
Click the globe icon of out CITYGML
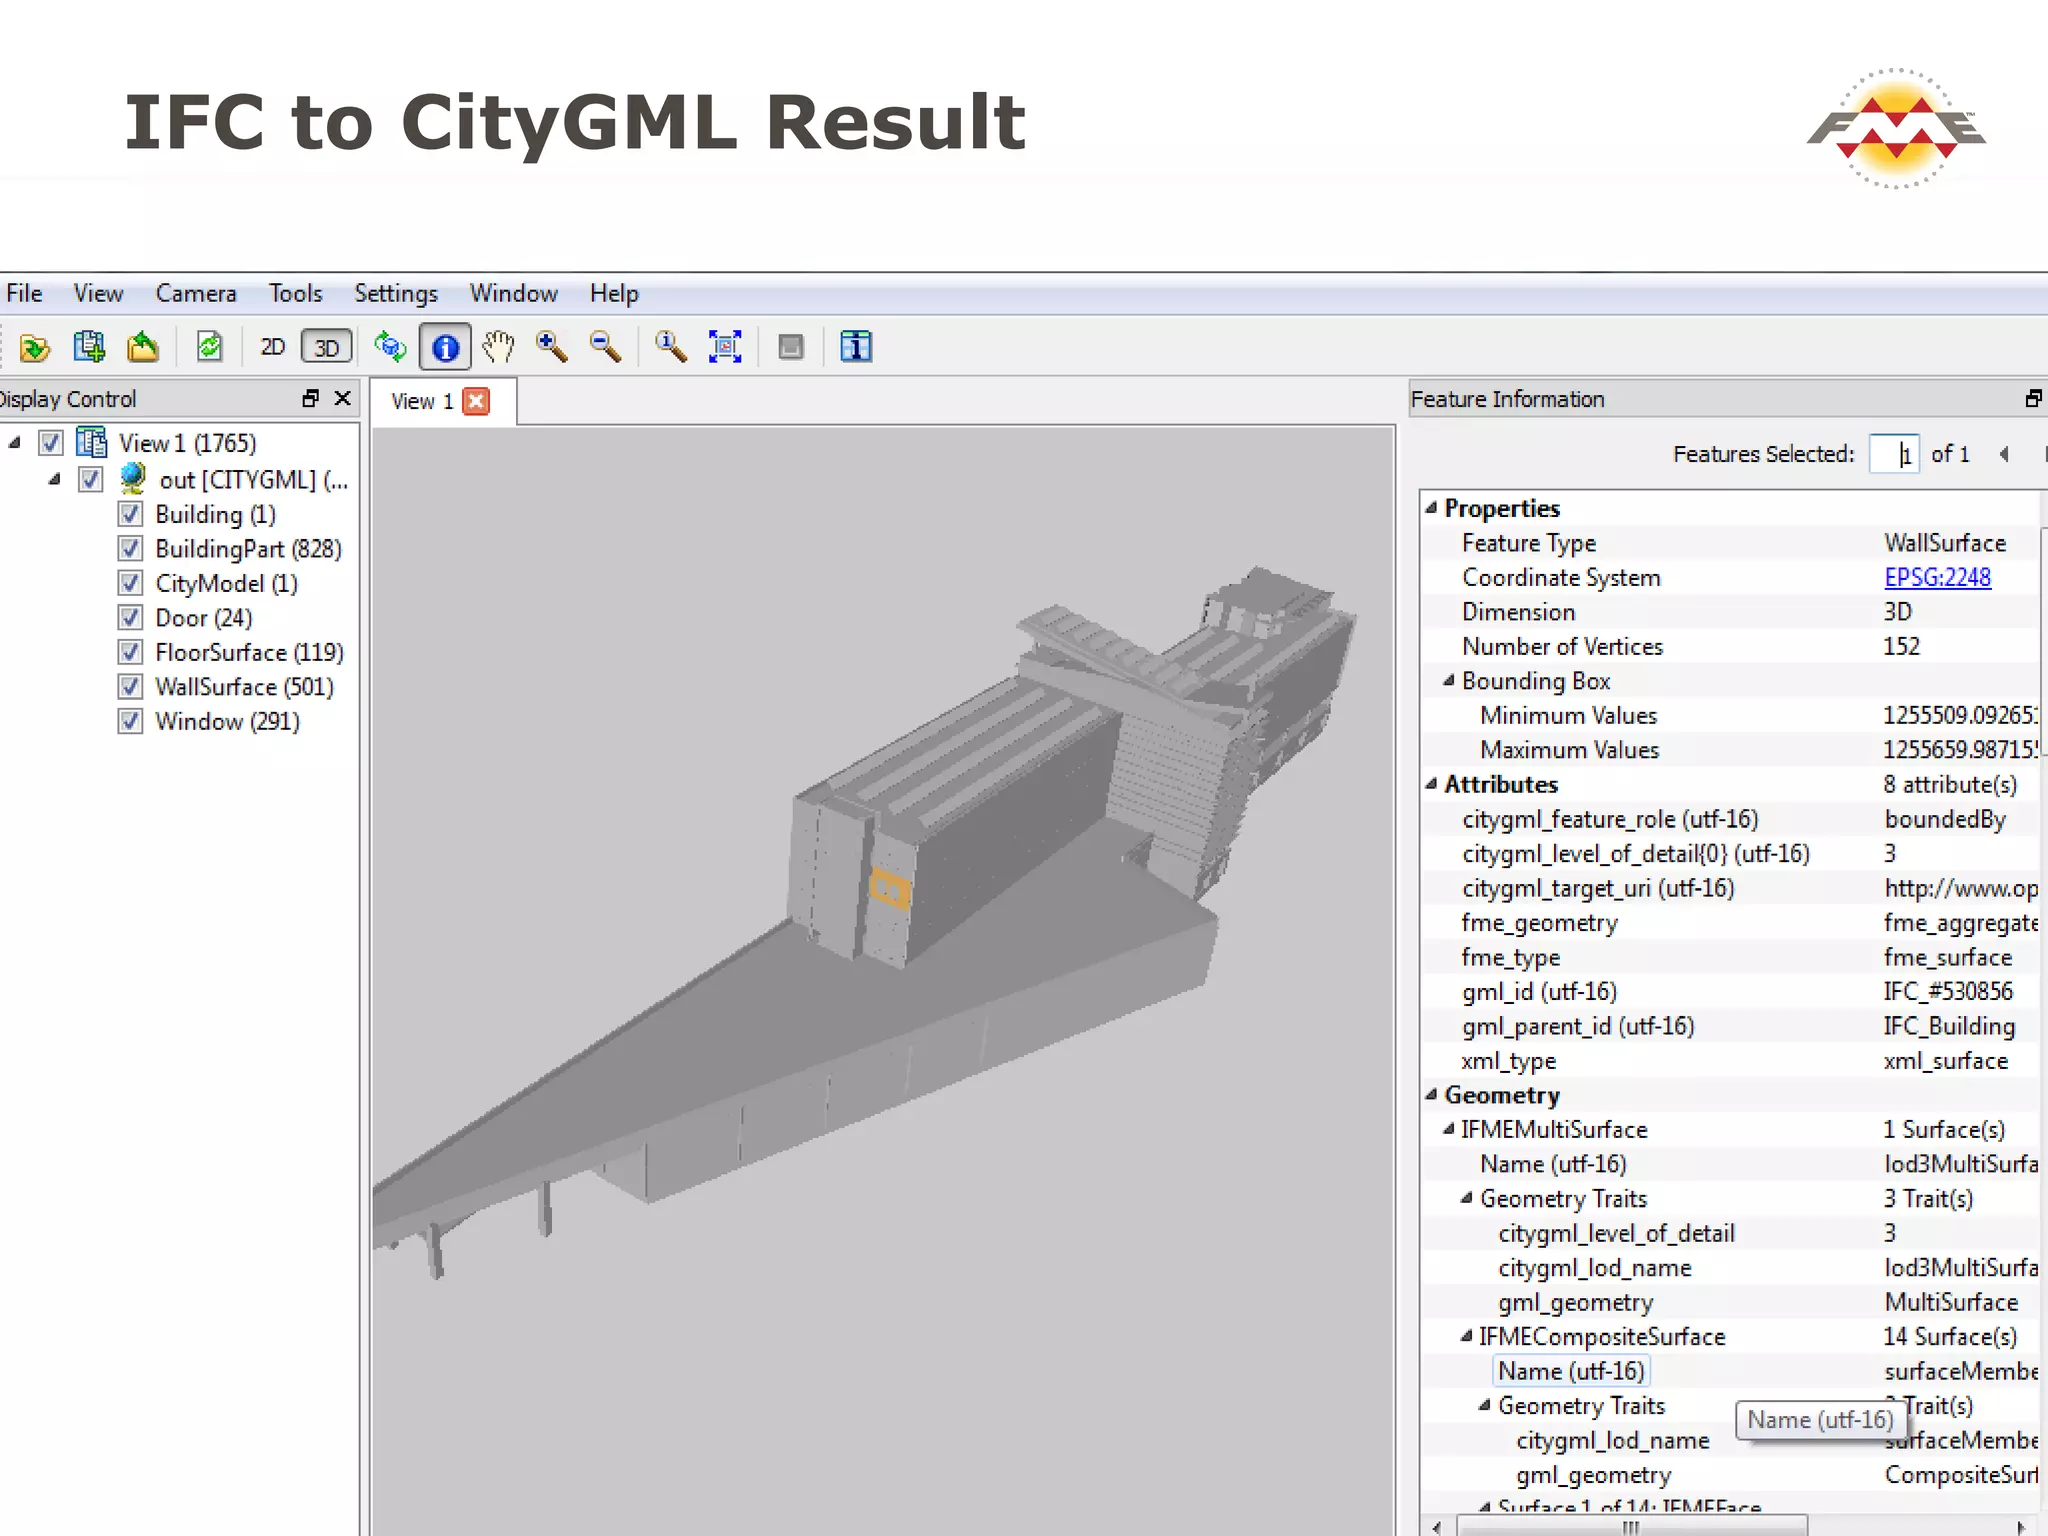pos(133,478)
